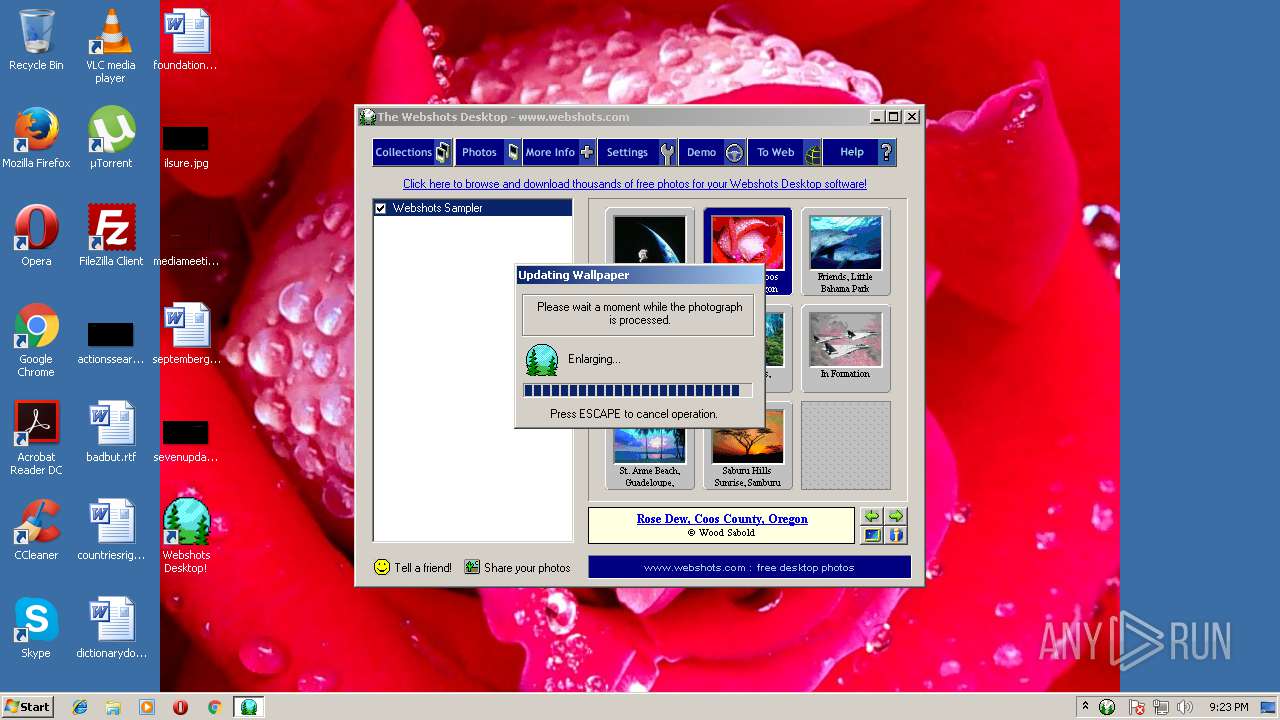The width and height of the screenshot is (1280, 720).
Task: Open the Photos toolbar button
Action: (488, 152)
